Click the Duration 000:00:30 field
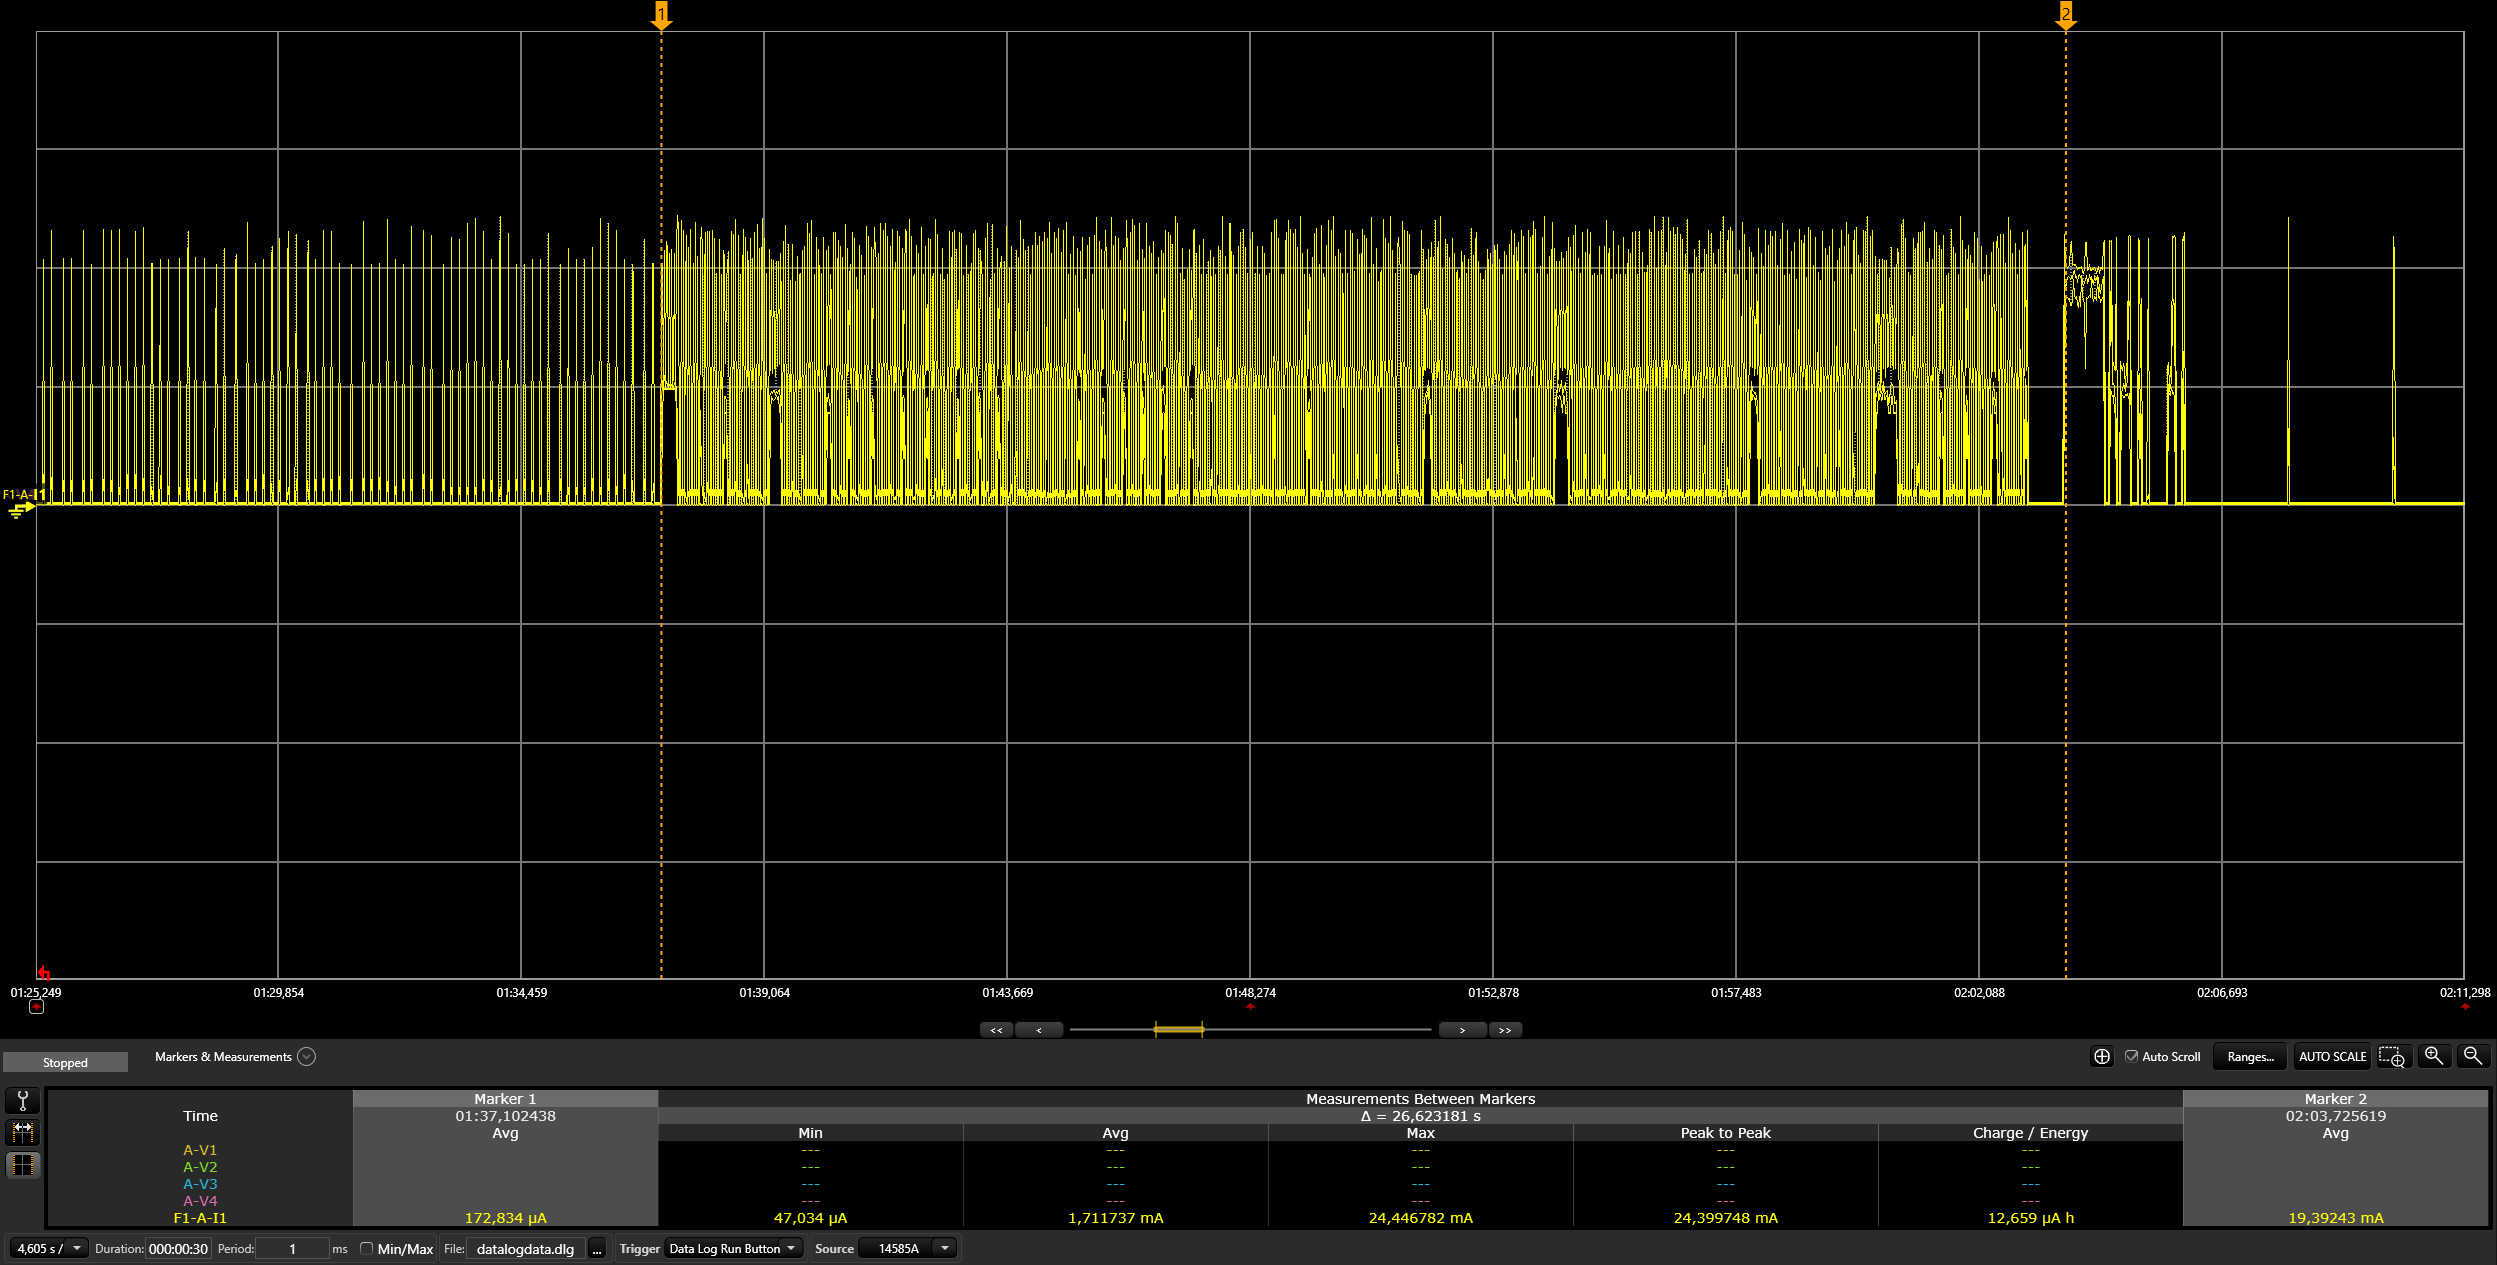The image size is (2497, 1265). click(178, 1248)
